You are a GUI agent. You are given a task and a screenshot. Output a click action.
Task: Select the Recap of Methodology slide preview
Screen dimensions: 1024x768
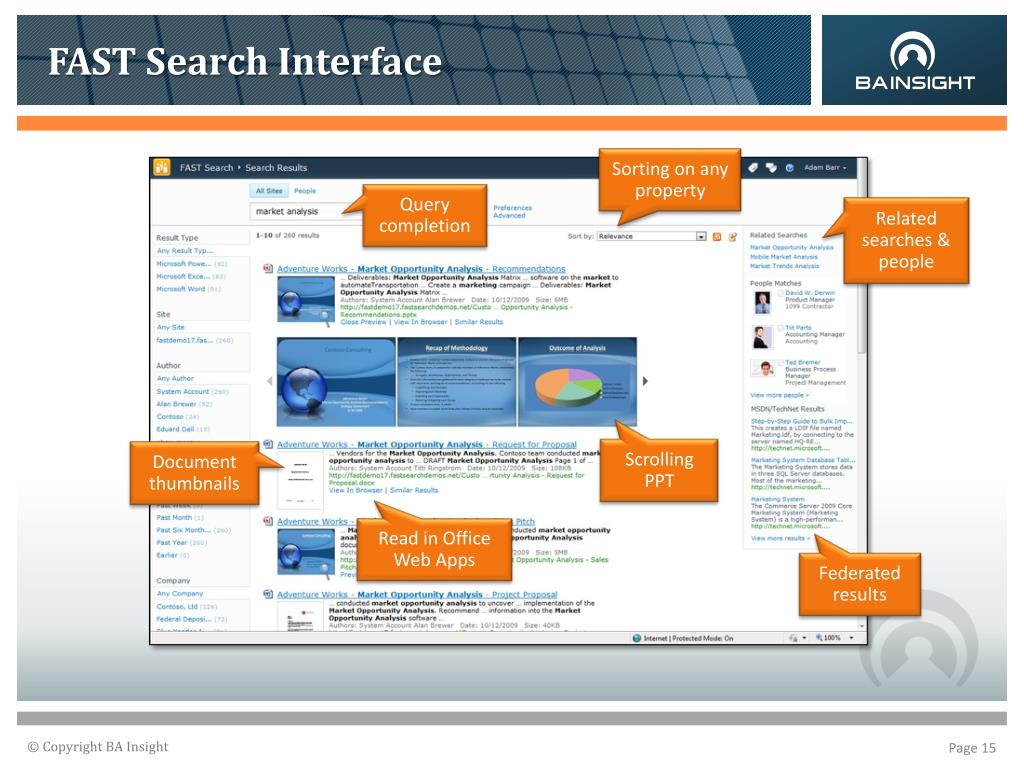point(456,382)
